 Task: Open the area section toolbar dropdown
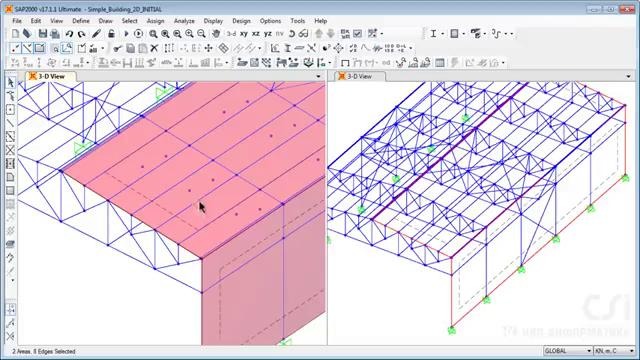tap(464, 34)
